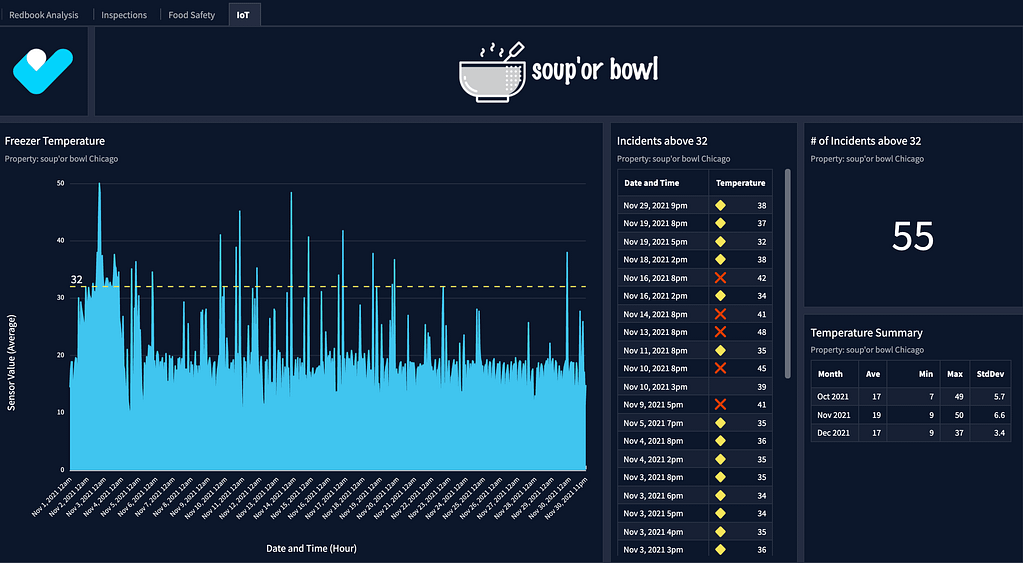Click Nov 1, 2021 12am axis label
The width and height of the screenshot is (1023, 563).
point(51,497)
